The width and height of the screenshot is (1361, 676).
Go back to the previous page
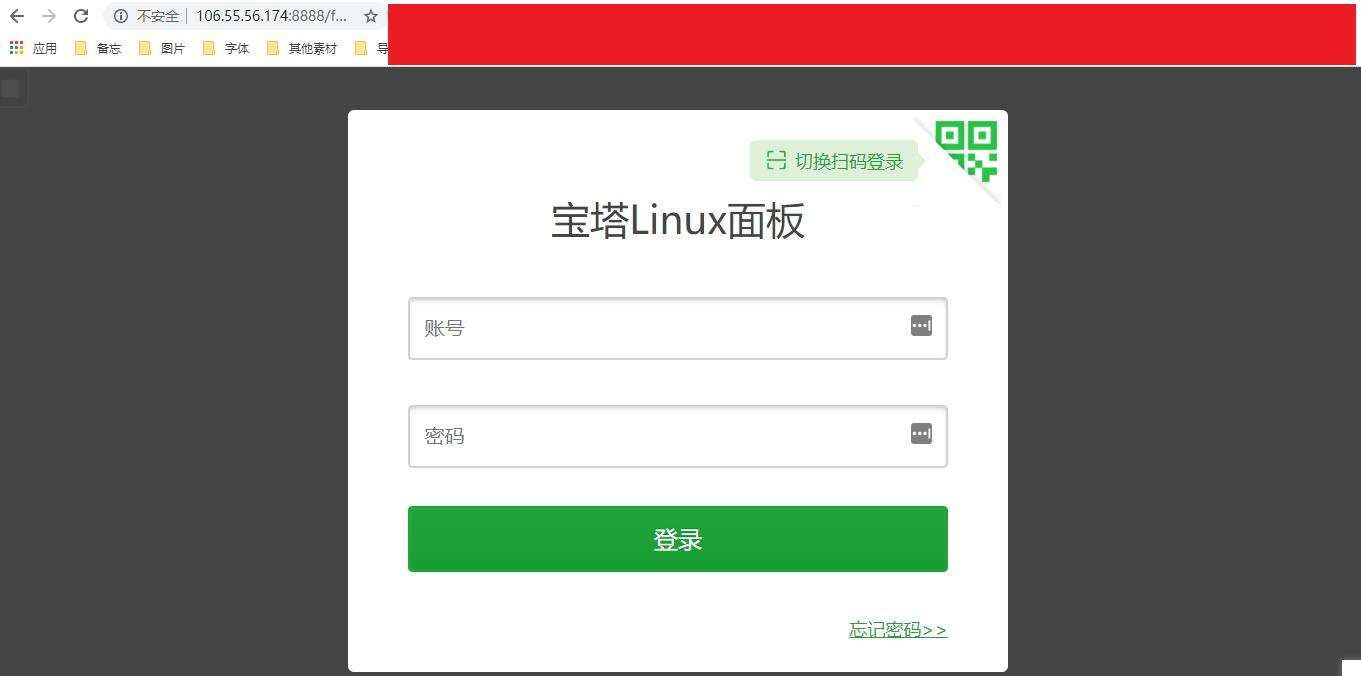pos(17,16)
